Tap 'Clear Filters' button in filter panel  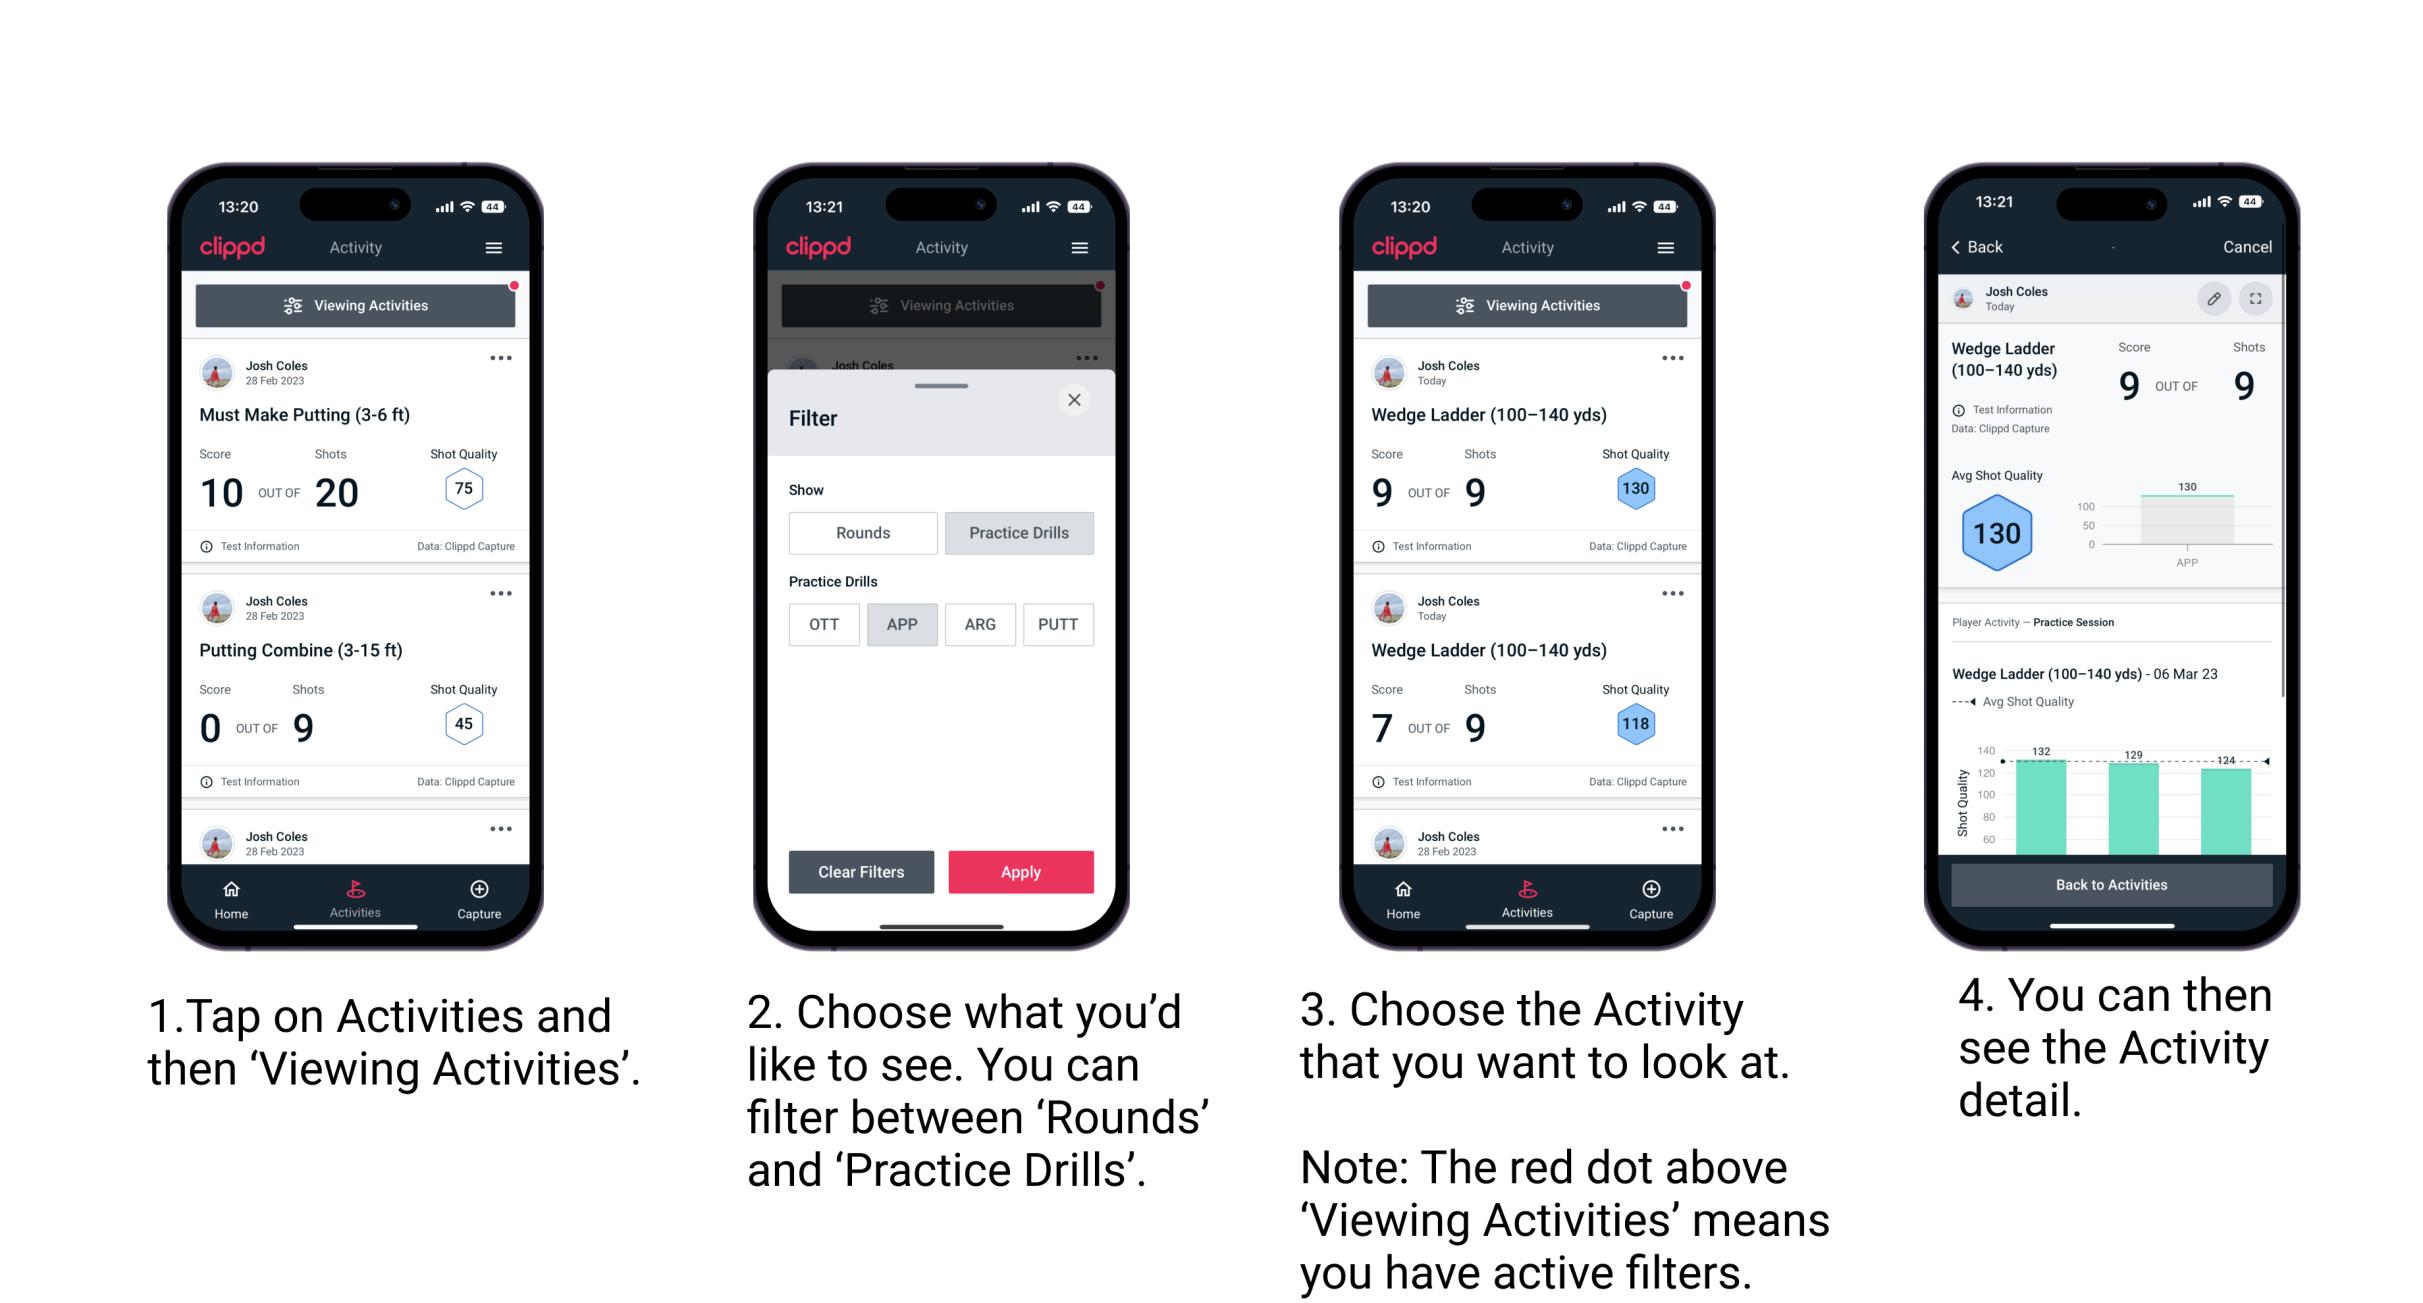pos(858,870)
